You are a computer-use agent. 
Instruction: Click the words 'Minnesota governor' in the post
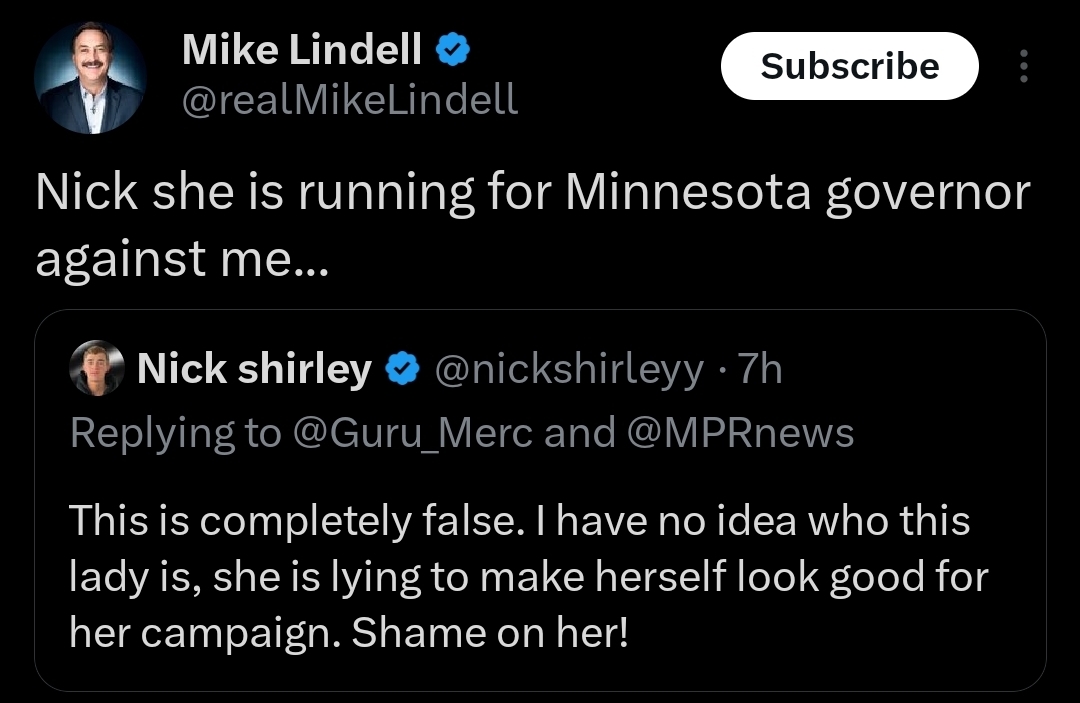click(797, 193)
